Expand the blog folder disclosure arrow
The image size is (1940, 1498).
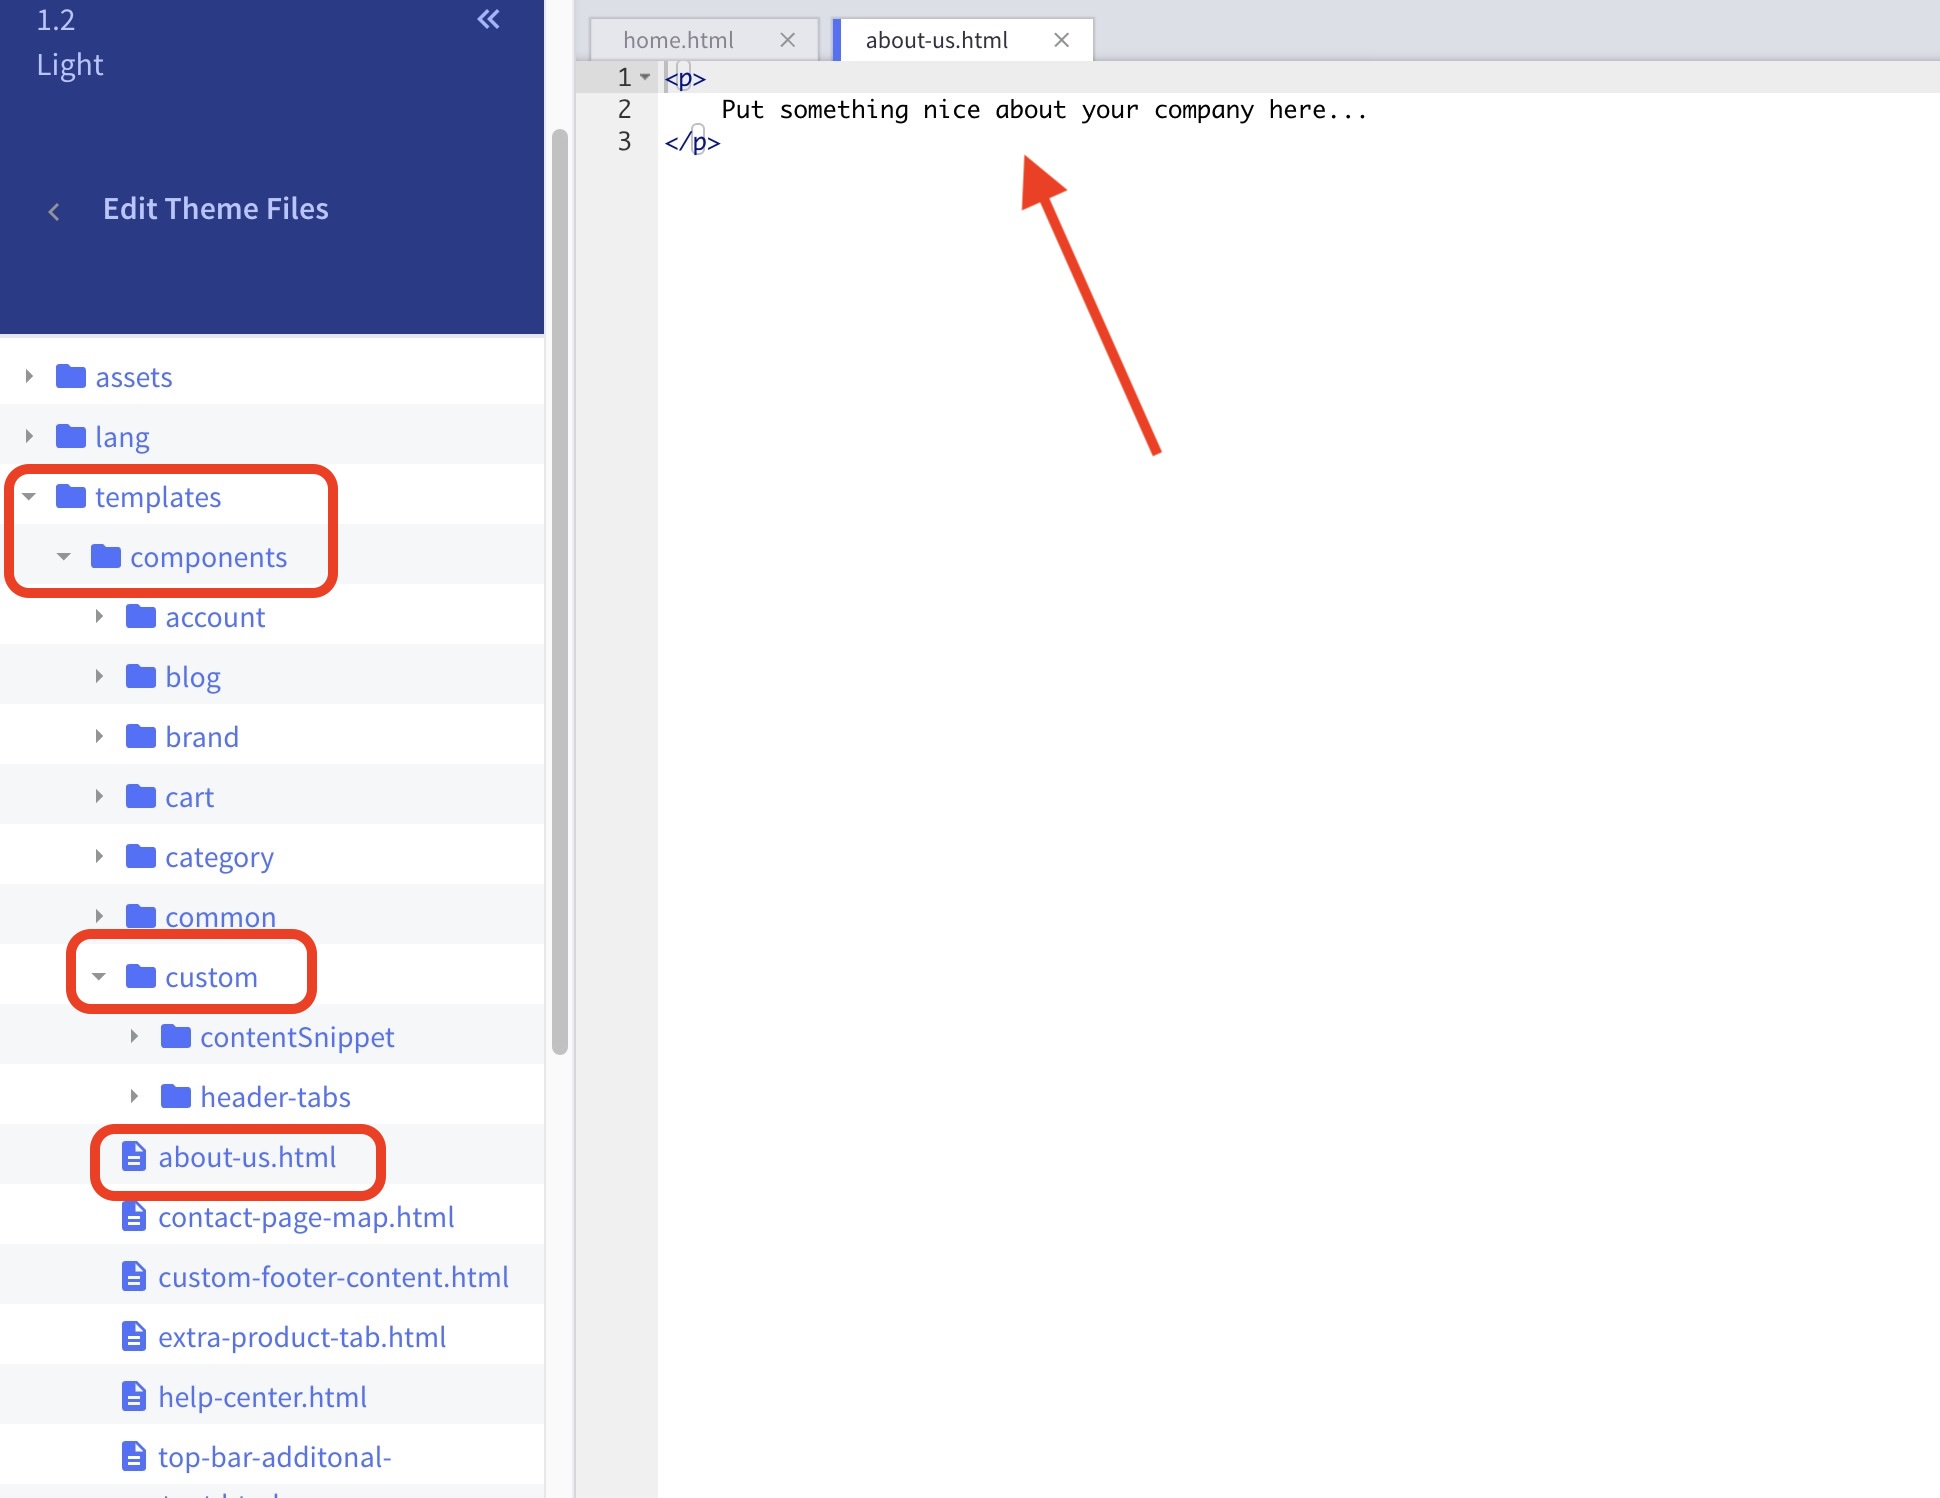tap(99, 676)
